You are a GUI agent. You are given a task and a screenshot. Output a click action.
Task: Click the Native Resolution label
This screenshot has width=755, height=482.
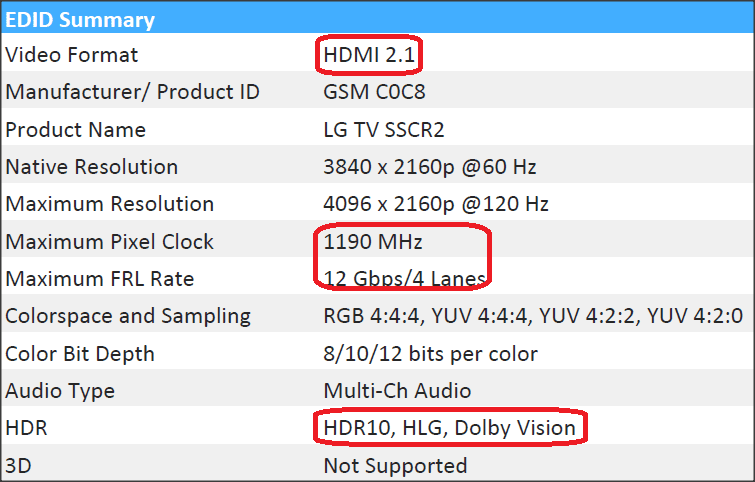(92, 167)
